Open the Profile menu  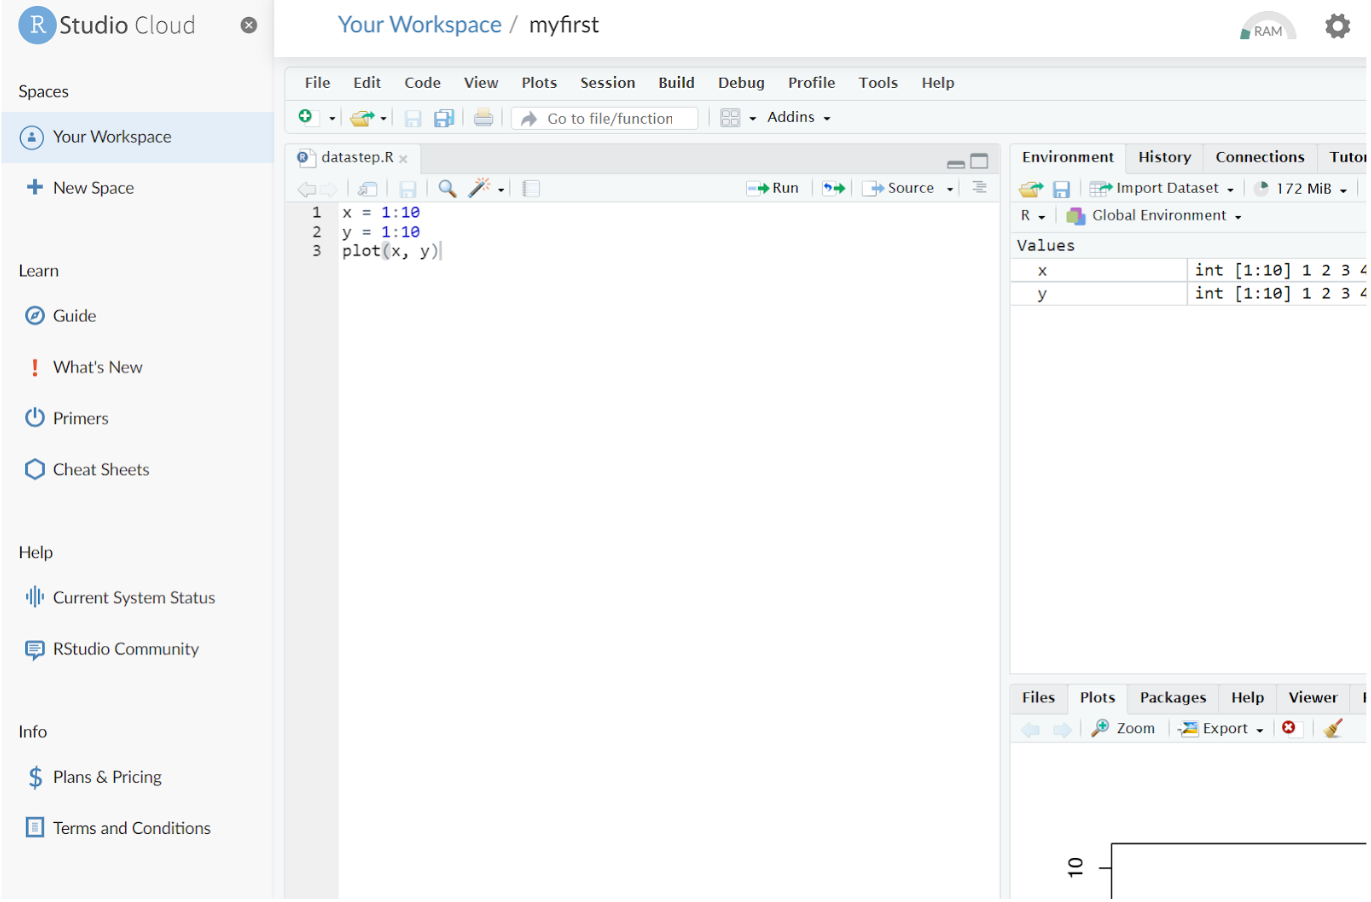pyautogui.click(x=811, y=83)
